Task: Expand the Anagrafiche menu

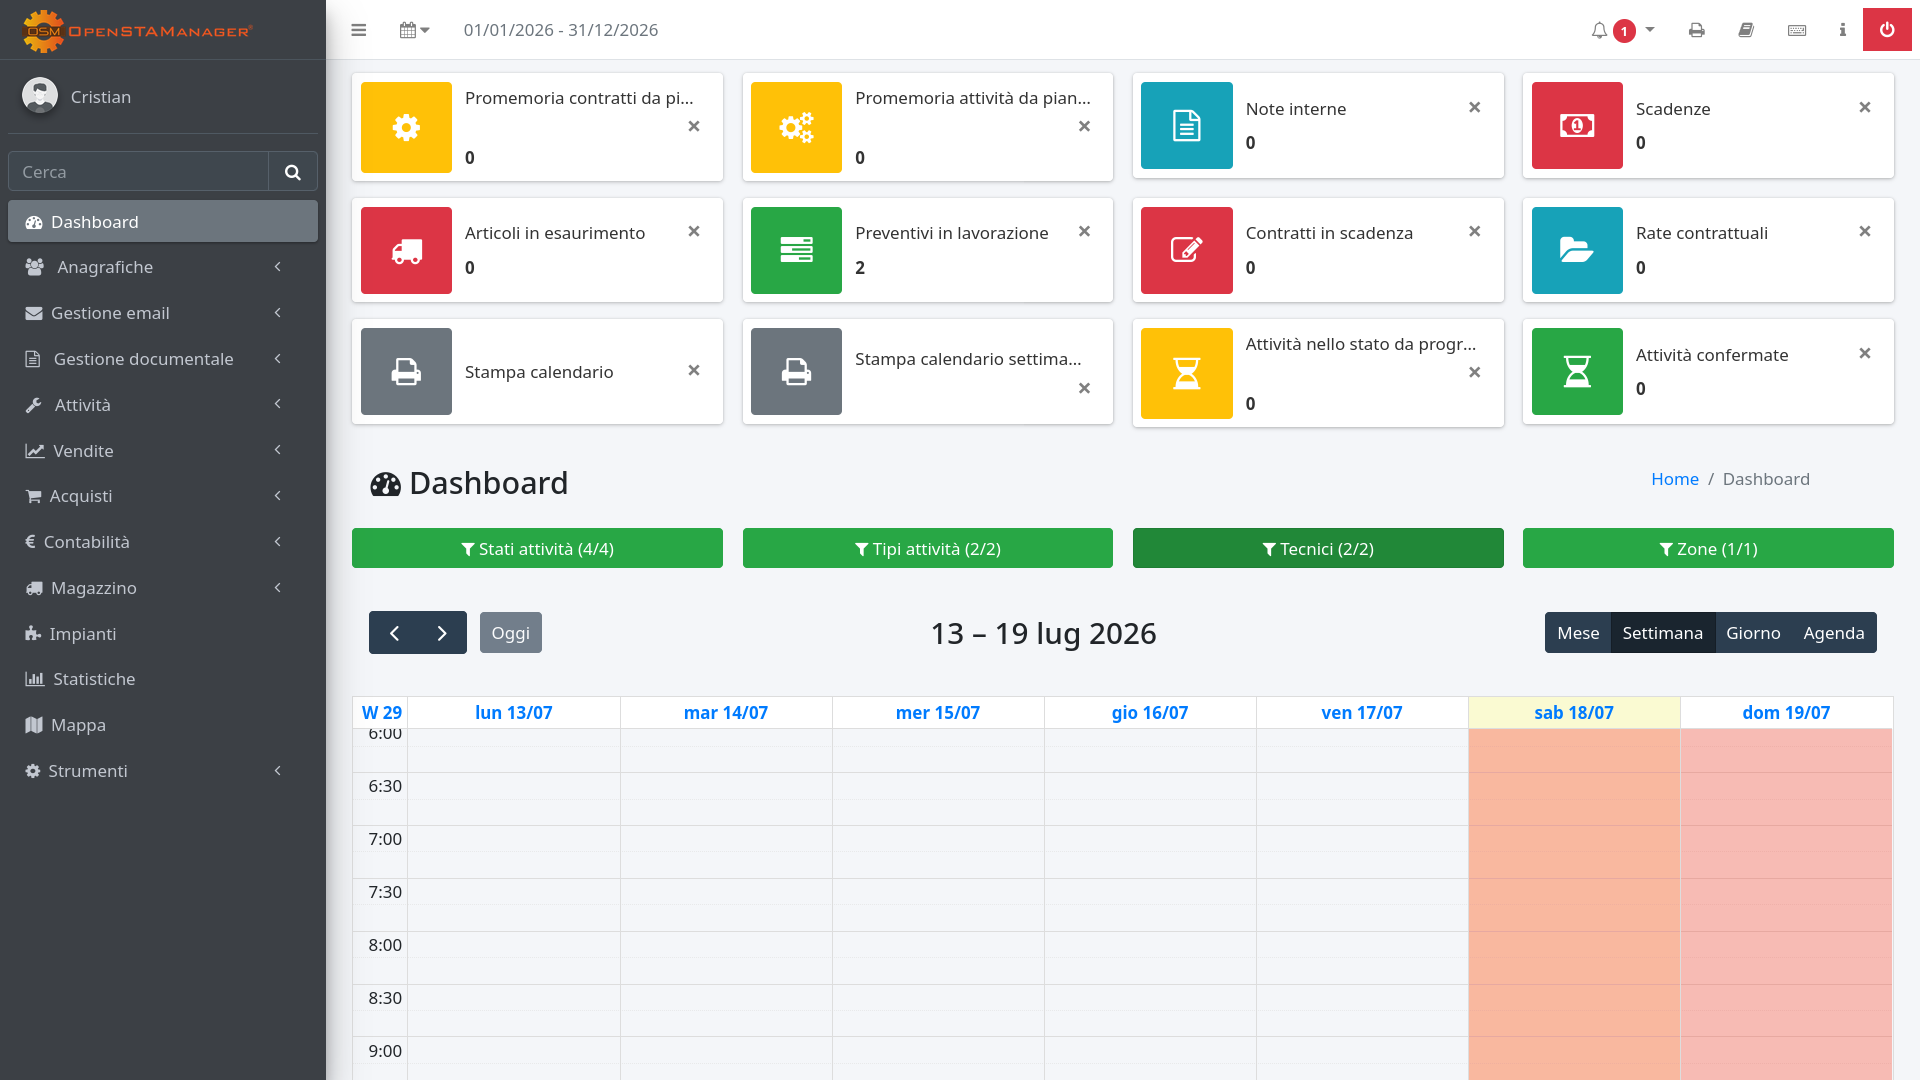Action: 163,267
